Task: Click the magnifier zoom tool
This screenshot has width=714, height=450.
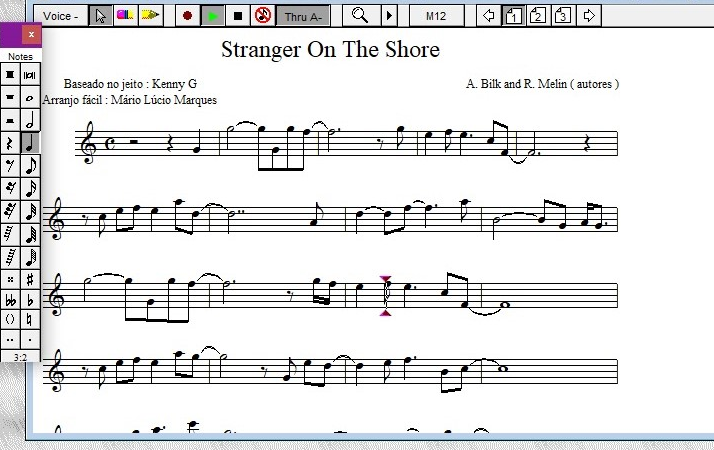Action: tap(360, 15)
